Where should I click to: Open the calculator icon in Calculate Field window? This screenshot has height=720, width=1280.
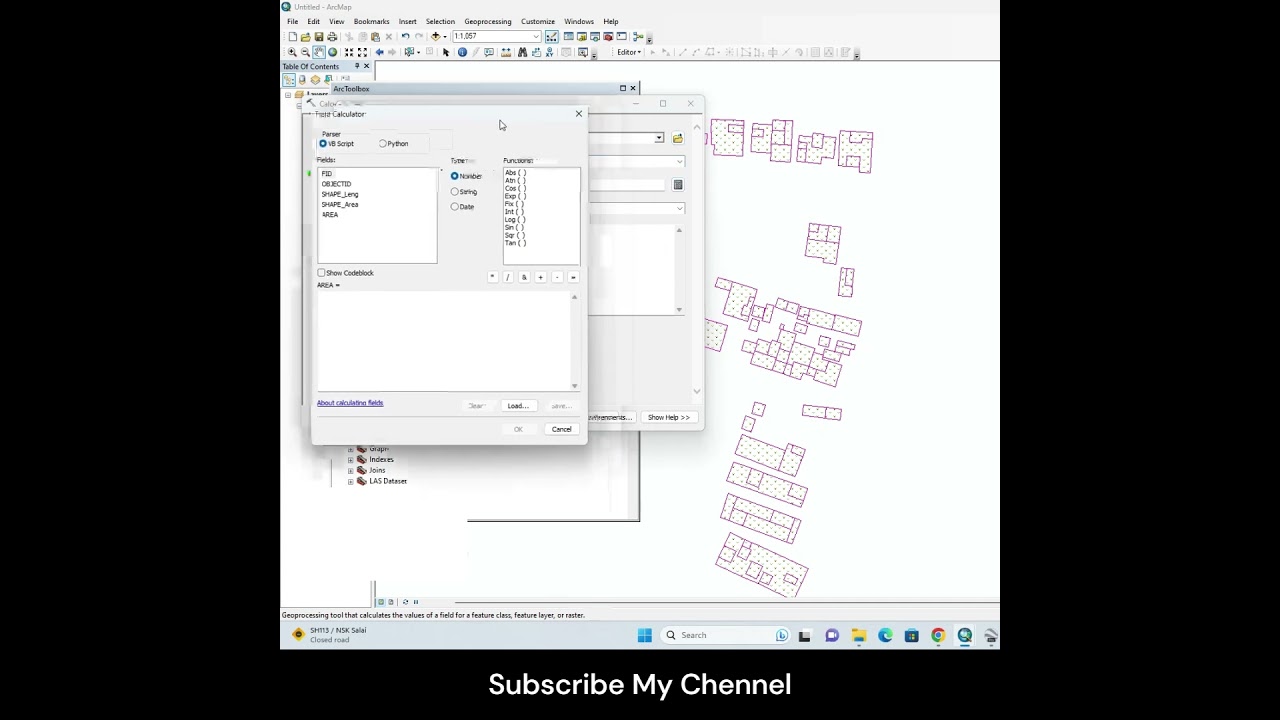coord(677,185)
